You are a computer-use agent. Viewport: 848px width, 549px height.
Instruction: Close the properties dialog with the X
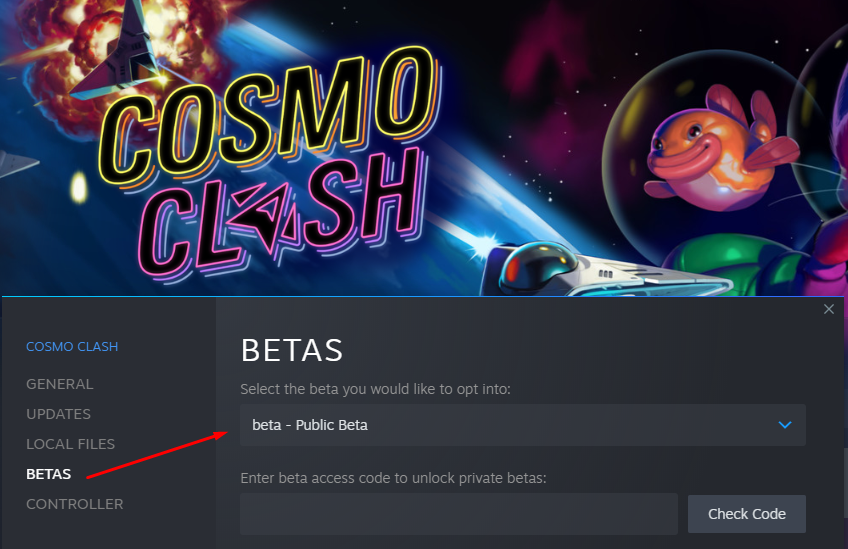[828, 310]
